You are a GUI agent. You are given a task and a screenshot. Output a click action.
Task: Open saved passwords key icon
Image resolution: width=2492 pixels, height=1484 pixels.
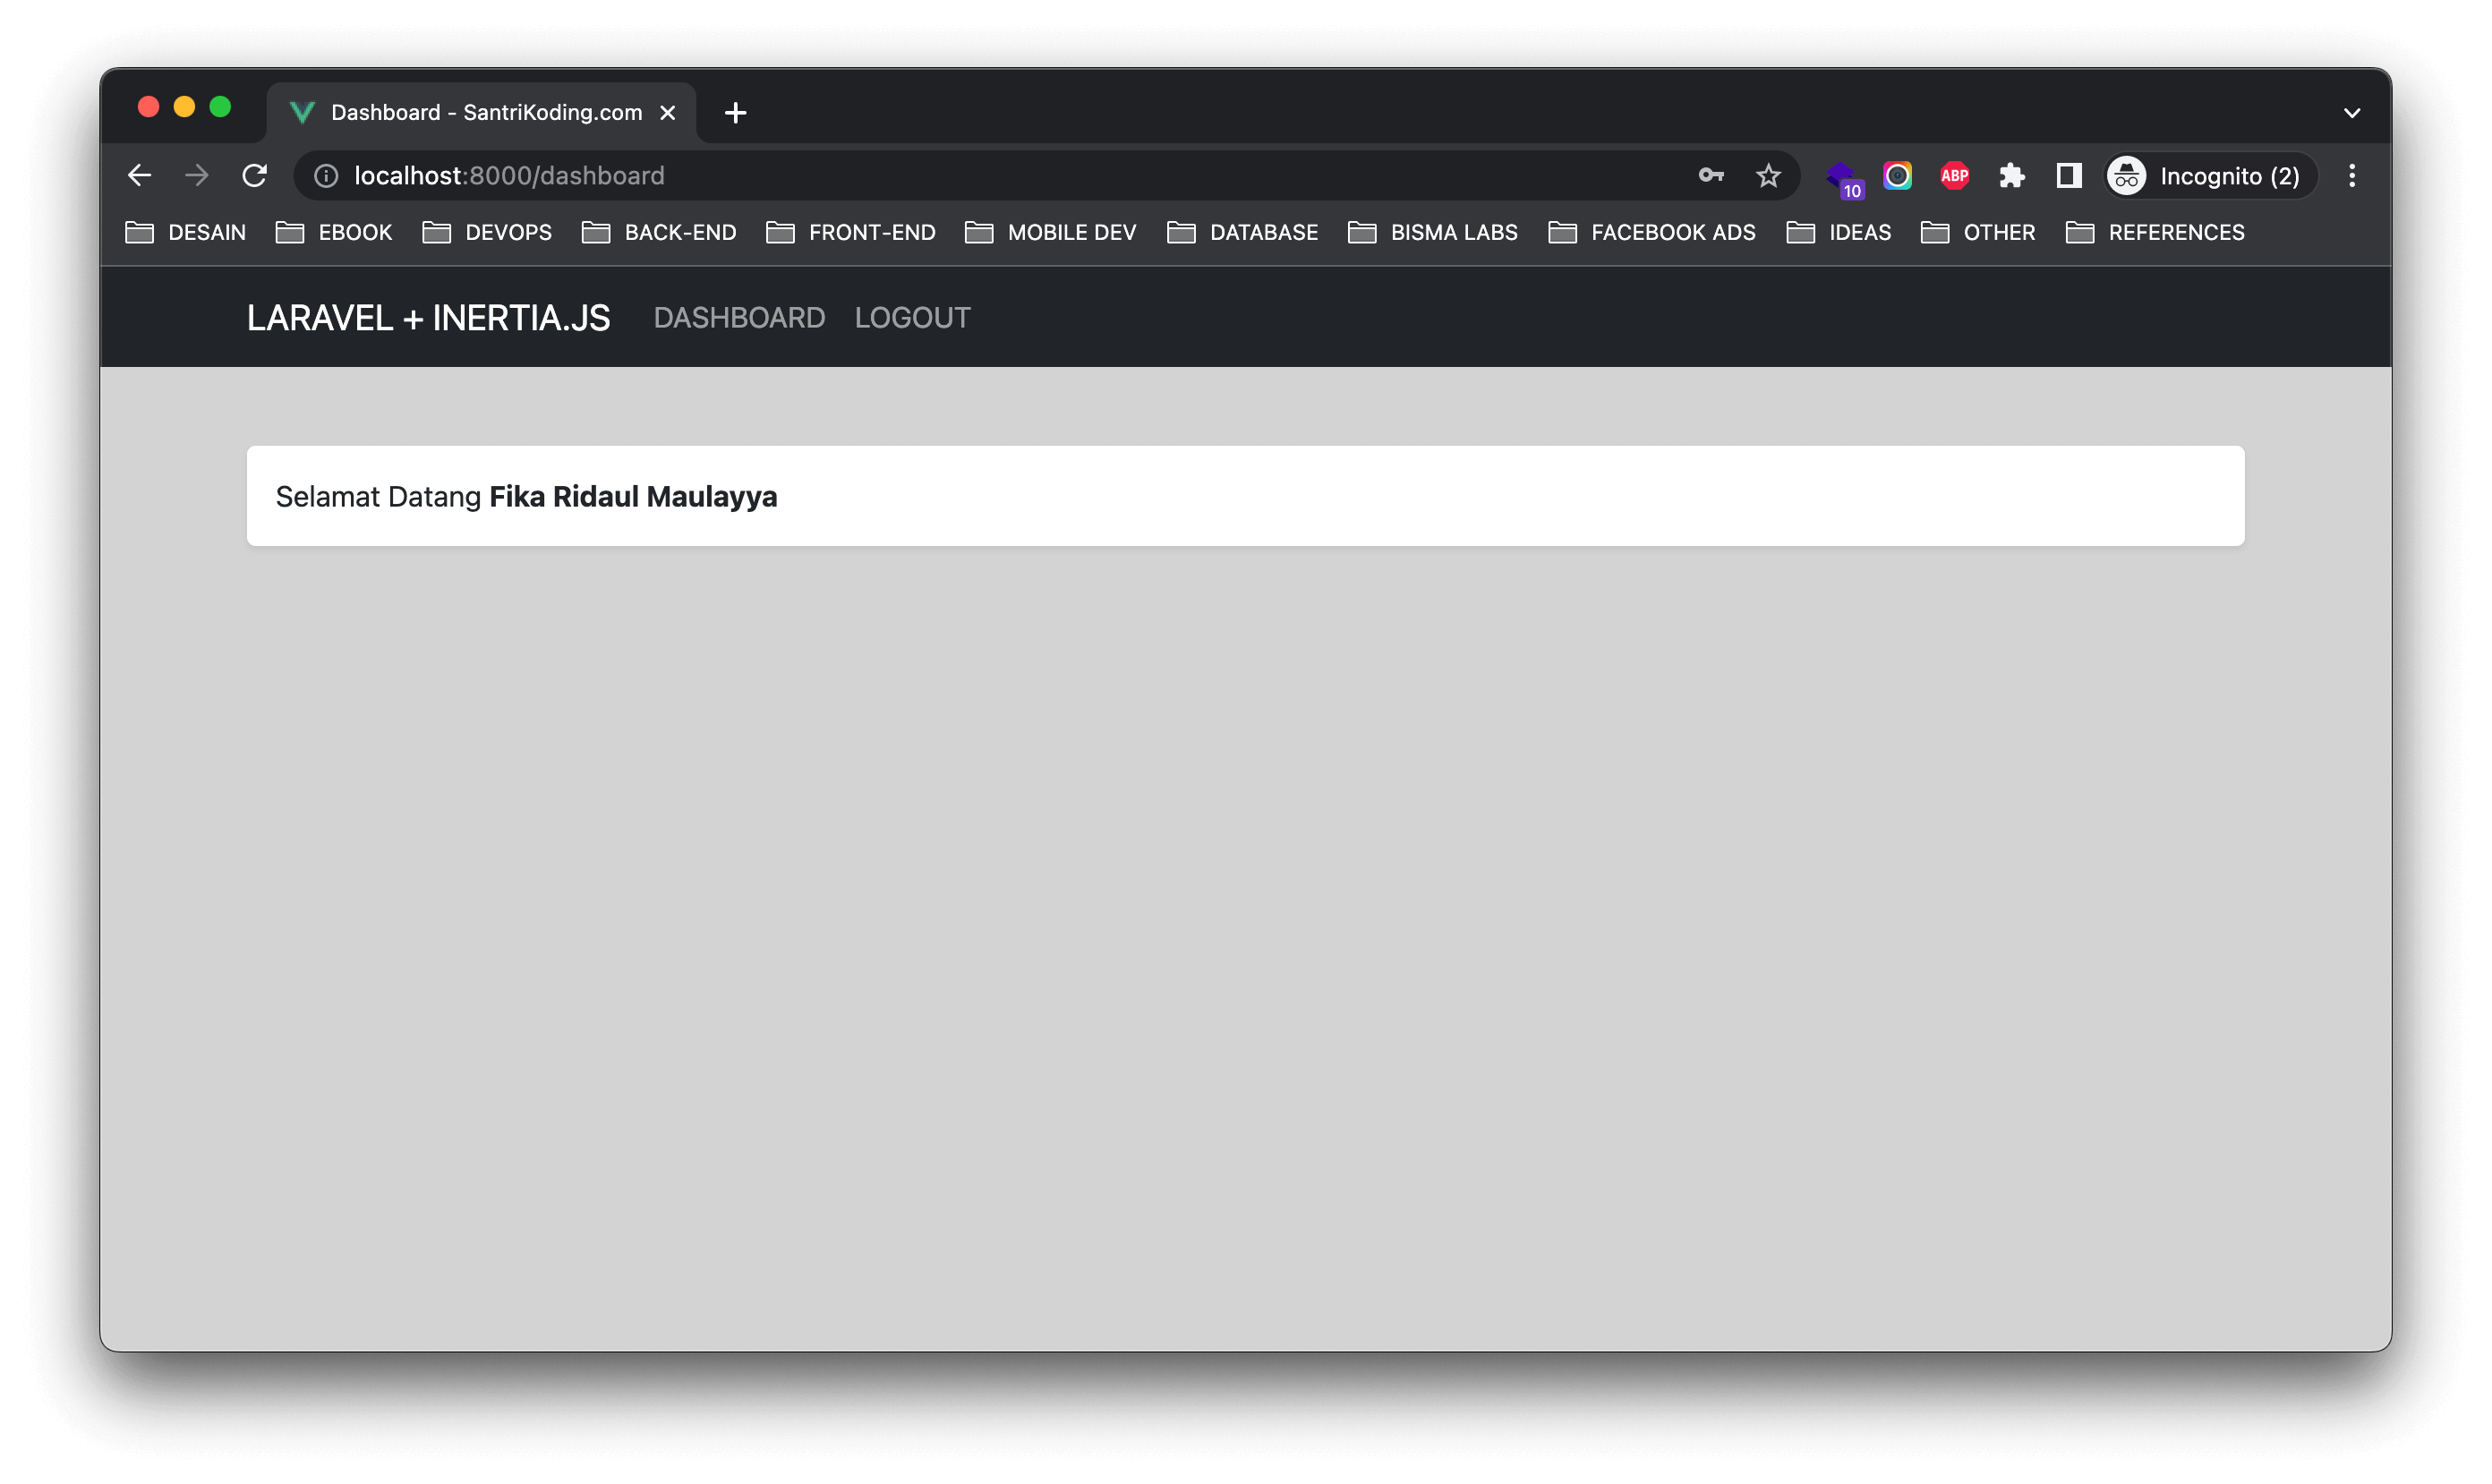tap(1711, 176)
